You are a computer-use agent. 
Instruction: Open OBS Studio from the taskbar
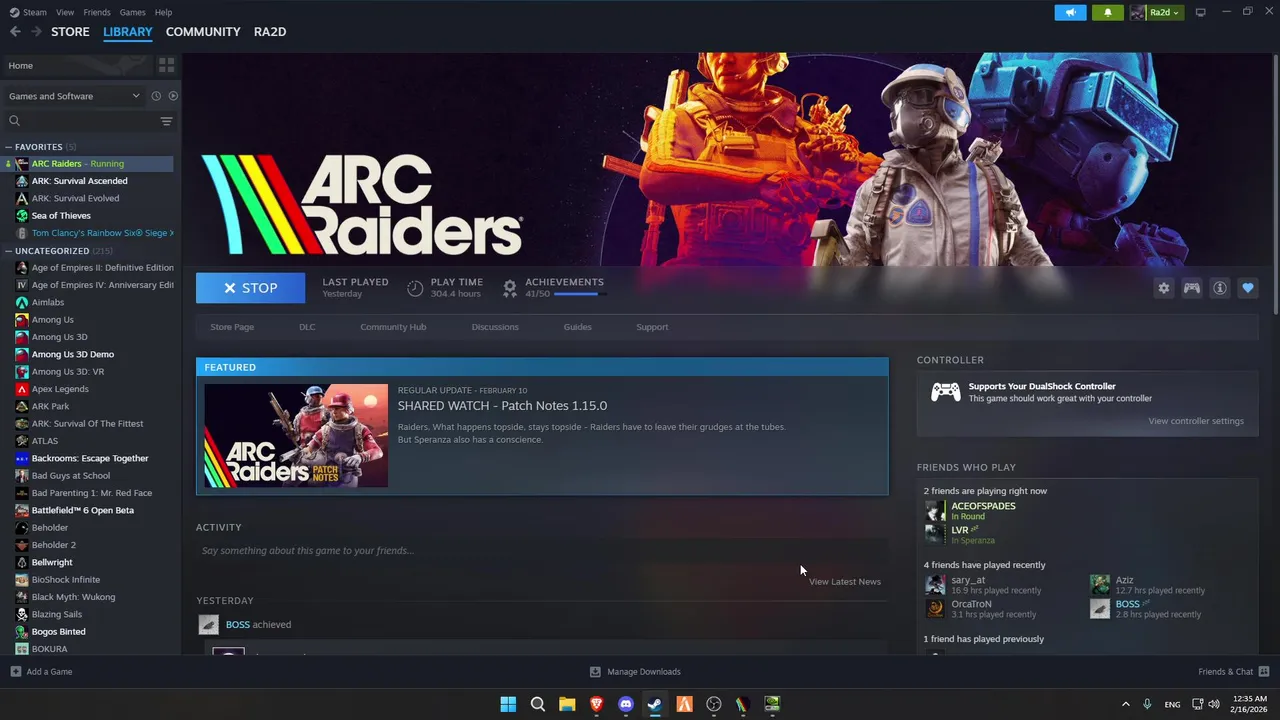point(714,704)
